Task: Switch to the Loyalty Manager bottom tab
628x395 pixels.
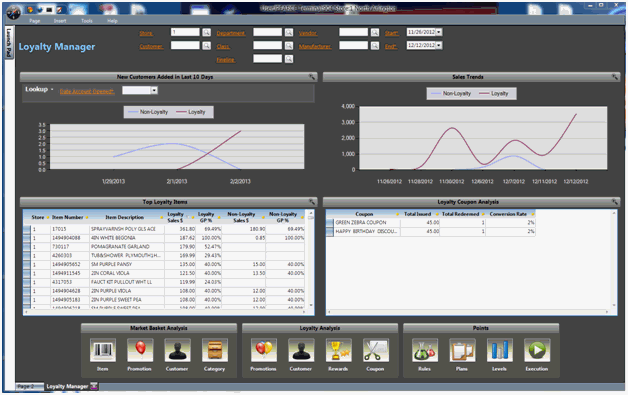Action: (67, 386)
